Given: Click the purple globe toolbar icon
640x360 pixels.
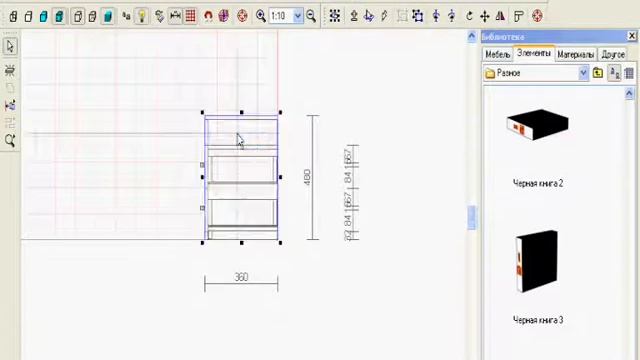Looking at the screenshot, I should pyautogui.click(x=224, y=16).
